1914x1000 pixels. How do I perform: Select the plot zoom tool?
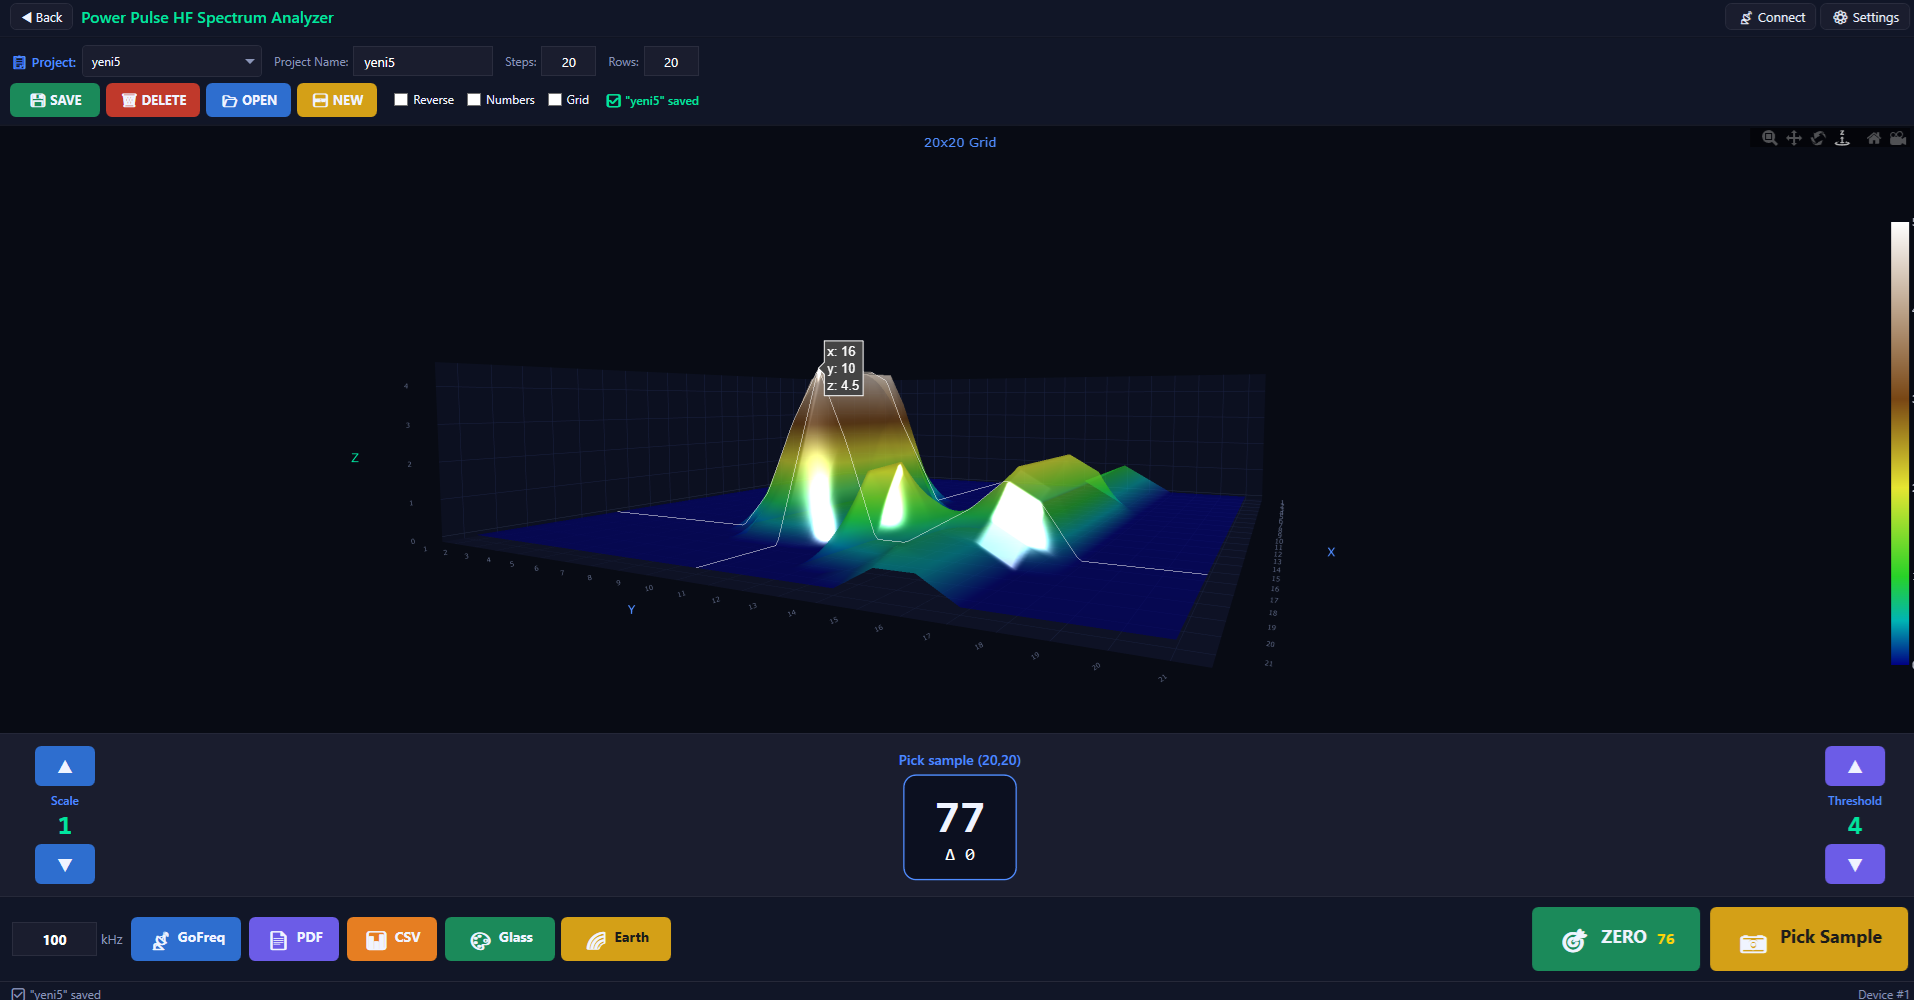pos(1769,138)
